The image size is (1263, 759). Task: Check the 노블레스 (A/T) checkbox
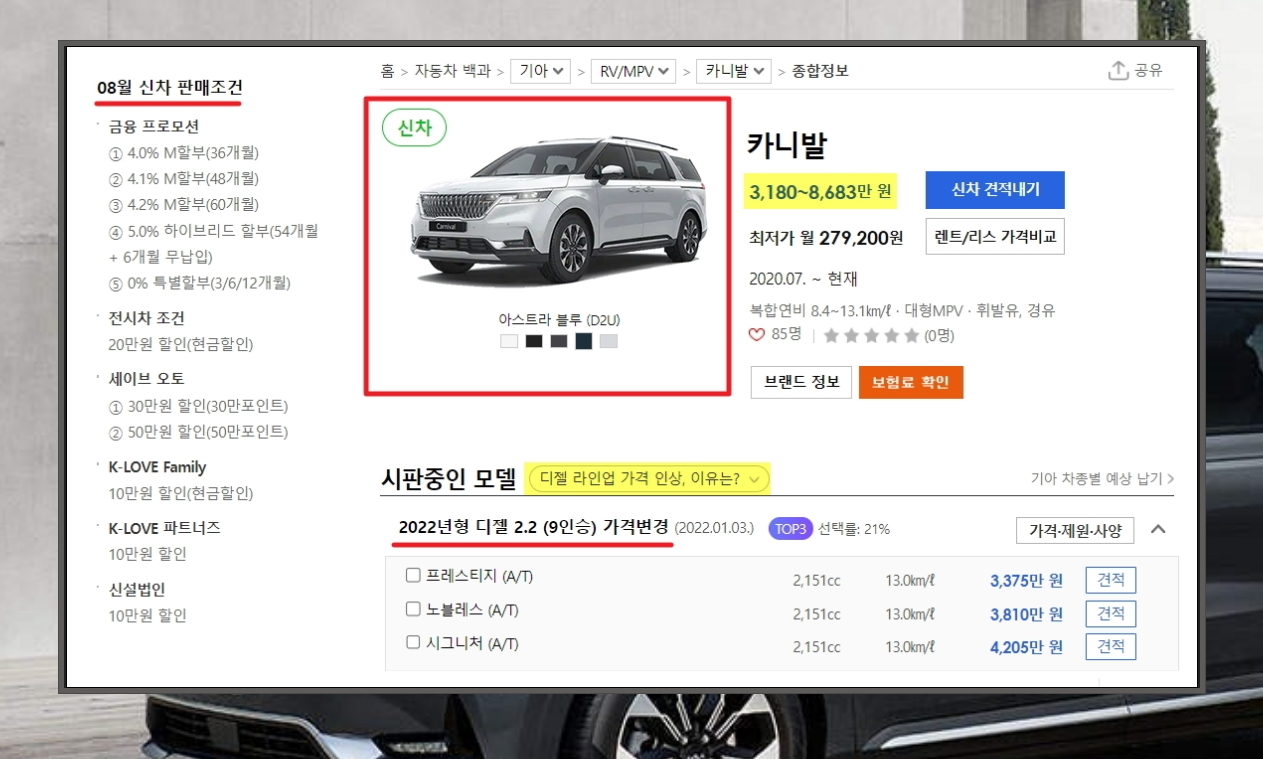pyautogui.click(x=413, y=609)
